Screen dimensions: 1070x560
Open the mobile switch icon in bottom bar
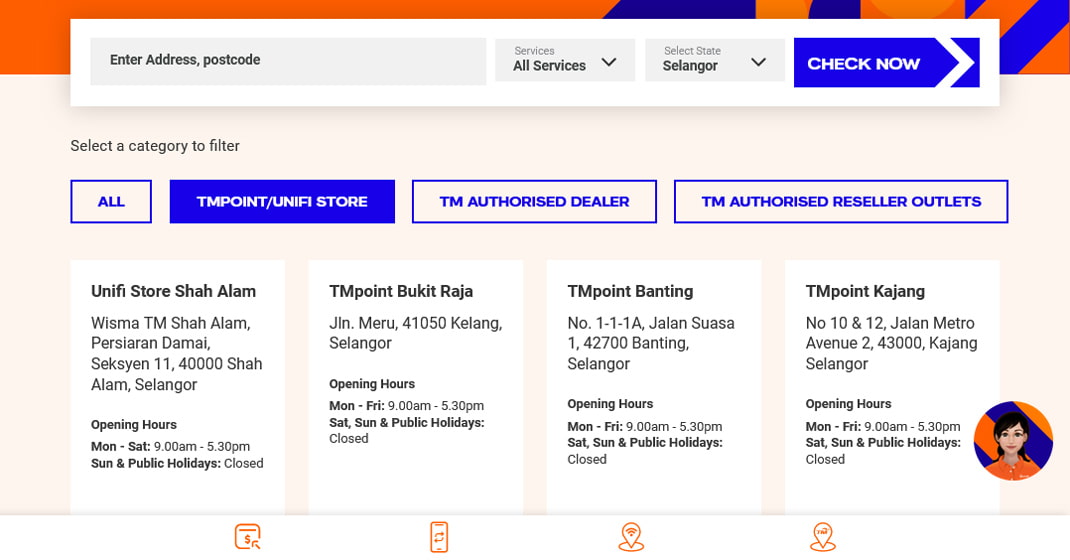(439, 537)
